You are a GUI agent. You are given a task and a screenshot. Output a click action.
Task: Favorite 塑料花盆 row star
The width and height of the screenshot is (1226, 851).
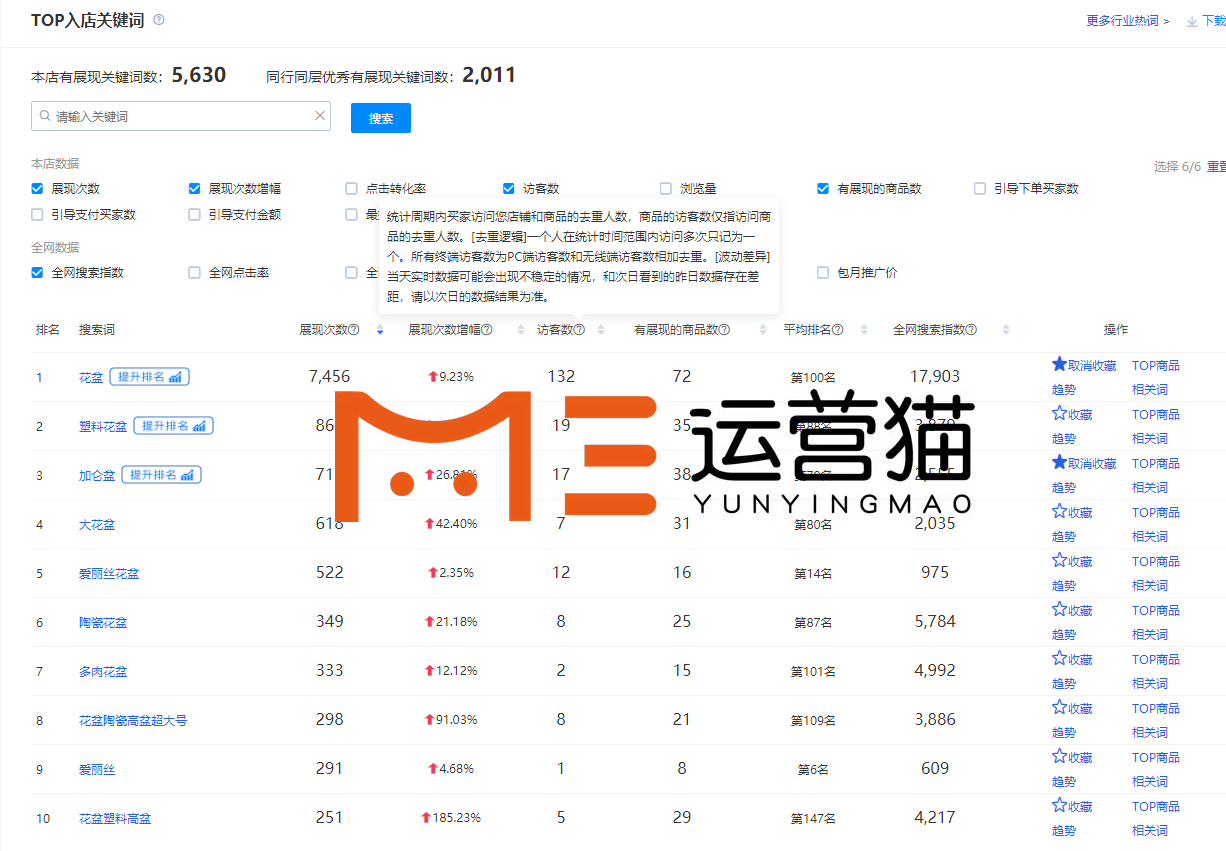click(x=1059, y=414)
